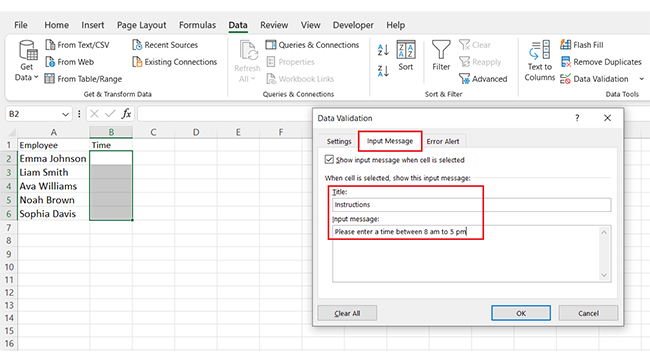Image resolution: width=650 pixels, height=362 pixels.
Task: Close the Data Validation dialog
Action: [x=607, y=118]
